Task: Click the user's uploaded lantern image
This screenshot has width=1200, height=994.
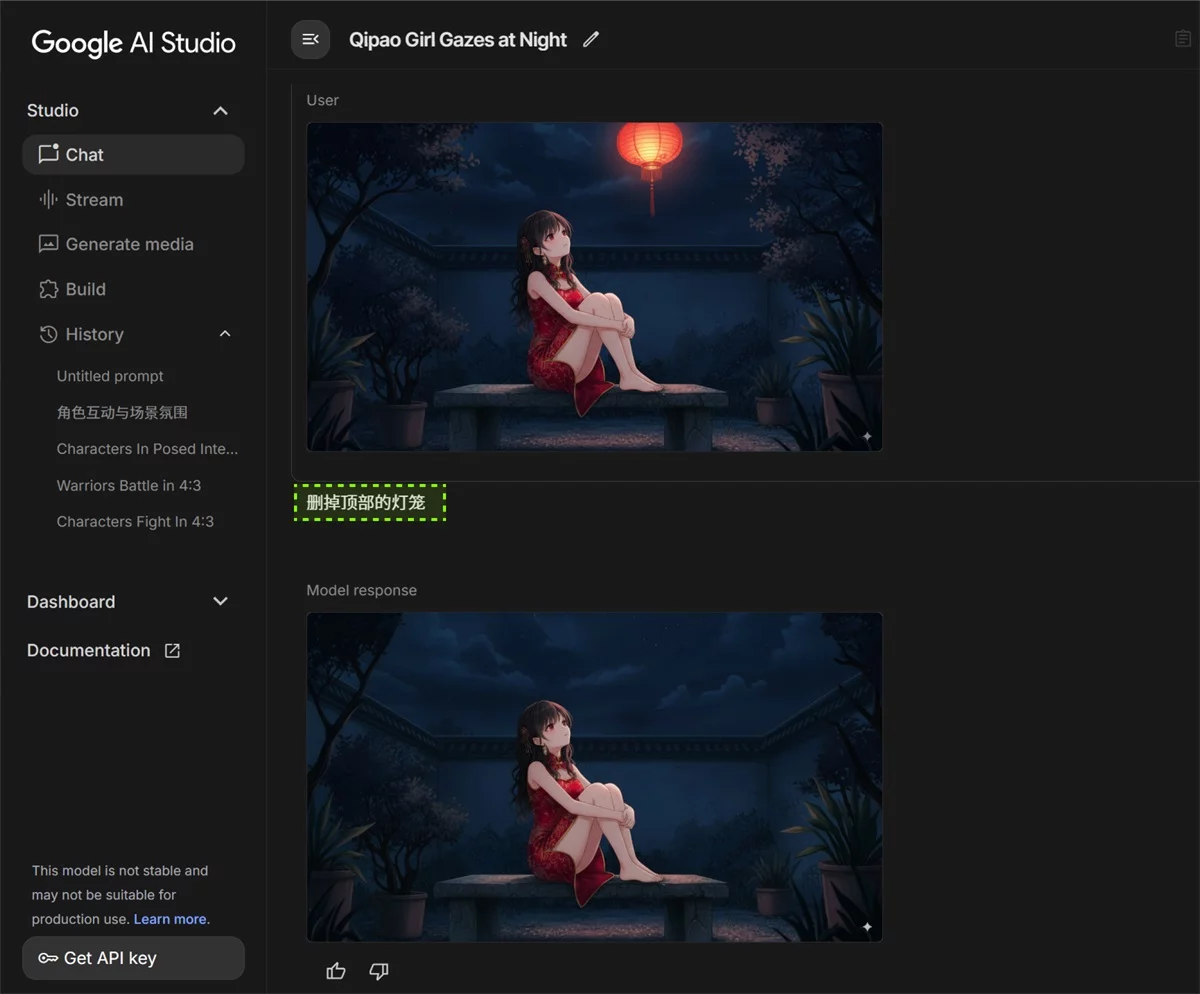Action: (594, 286)
